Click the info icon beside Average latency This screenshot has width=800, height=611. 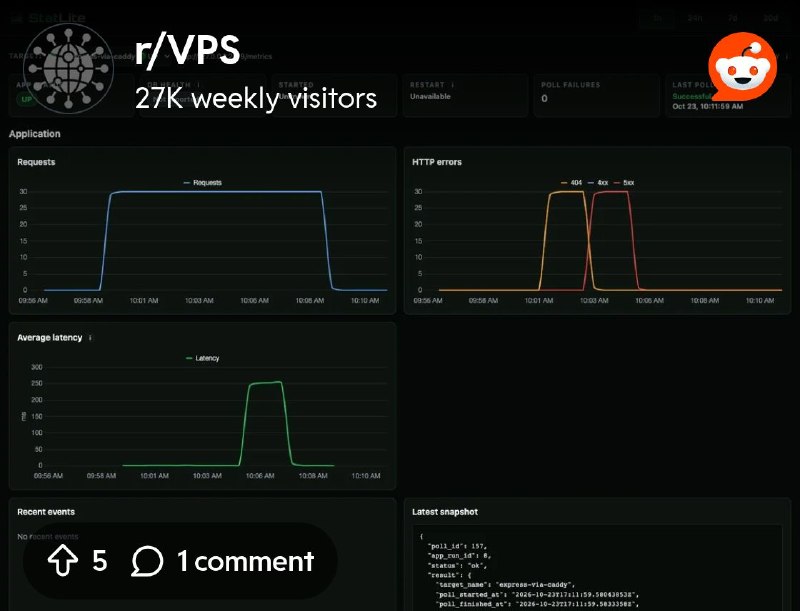pyautogui.click(x=90, y=338)
